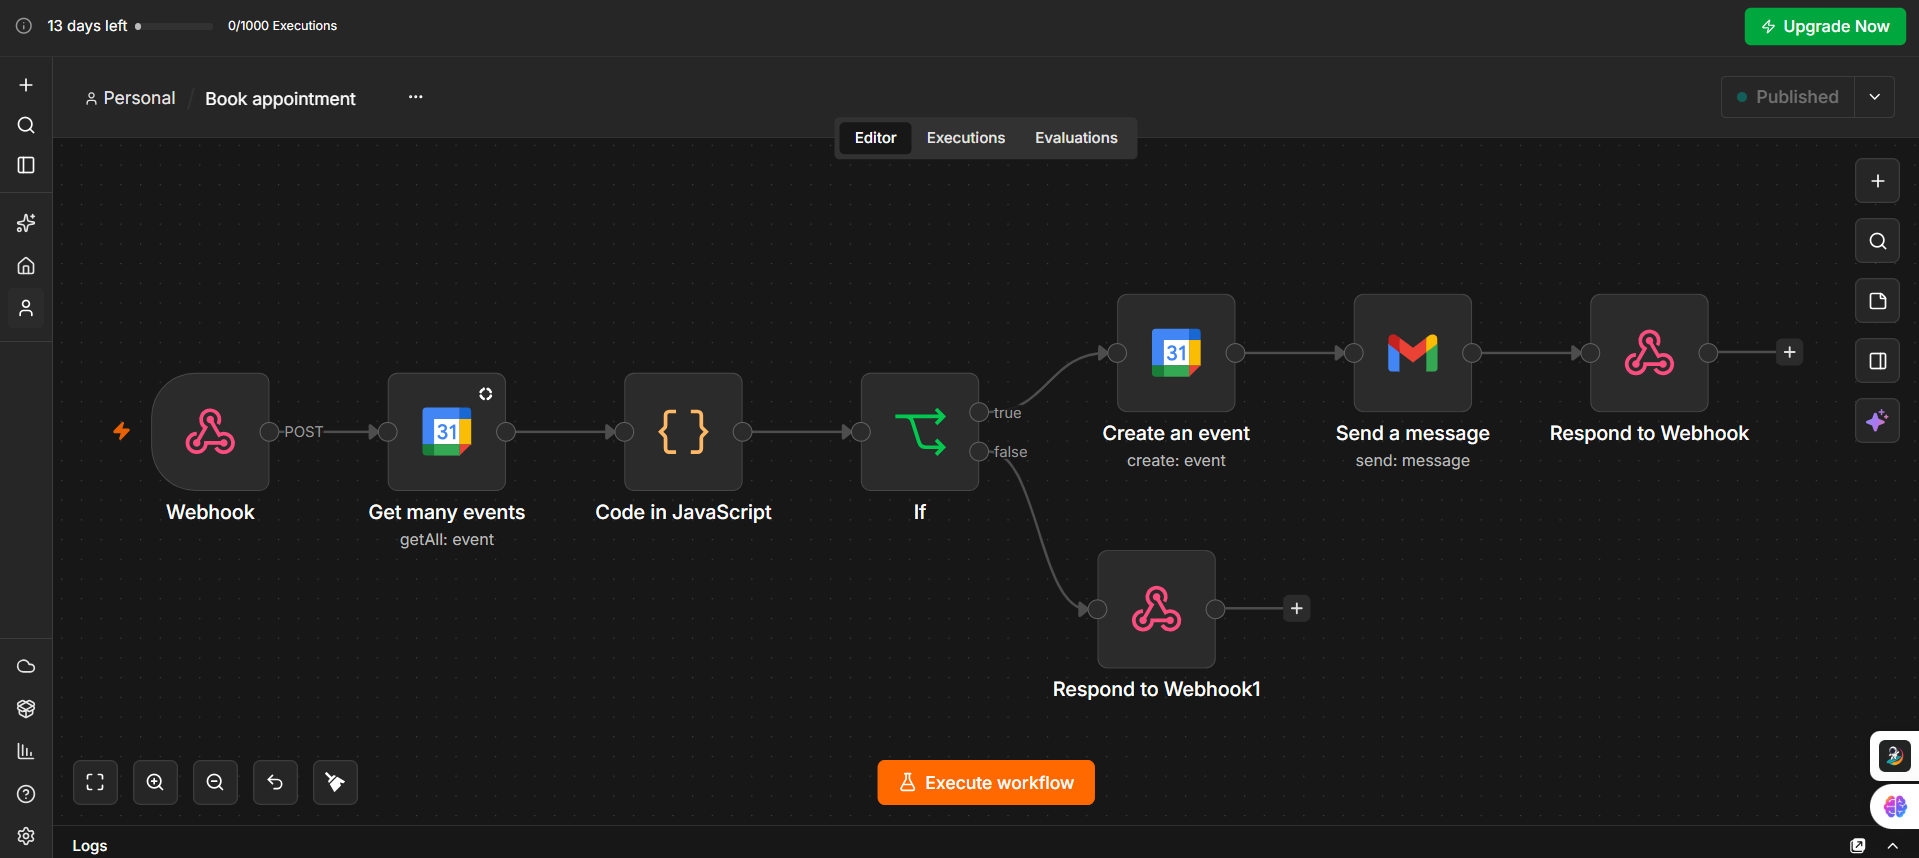Click the POST label on Webhook connection

click(x=304, y=432)
